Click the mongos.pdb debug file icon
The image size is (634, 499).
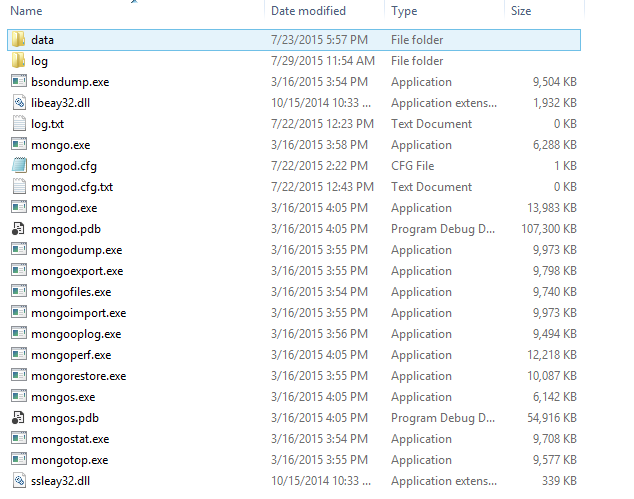(19, 418)
